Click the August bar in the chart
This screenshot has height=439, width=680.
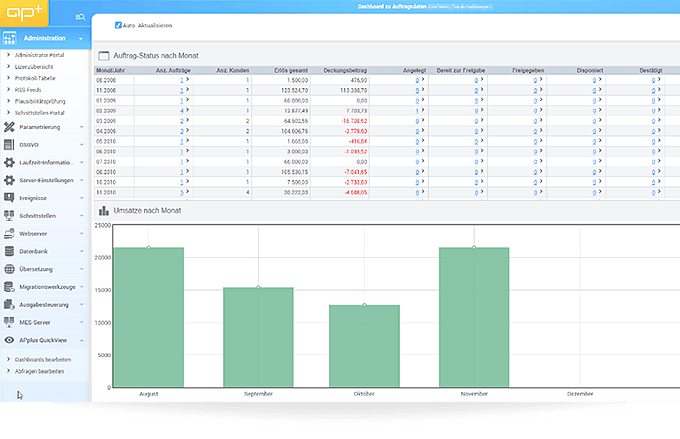(x=148, y=315)
